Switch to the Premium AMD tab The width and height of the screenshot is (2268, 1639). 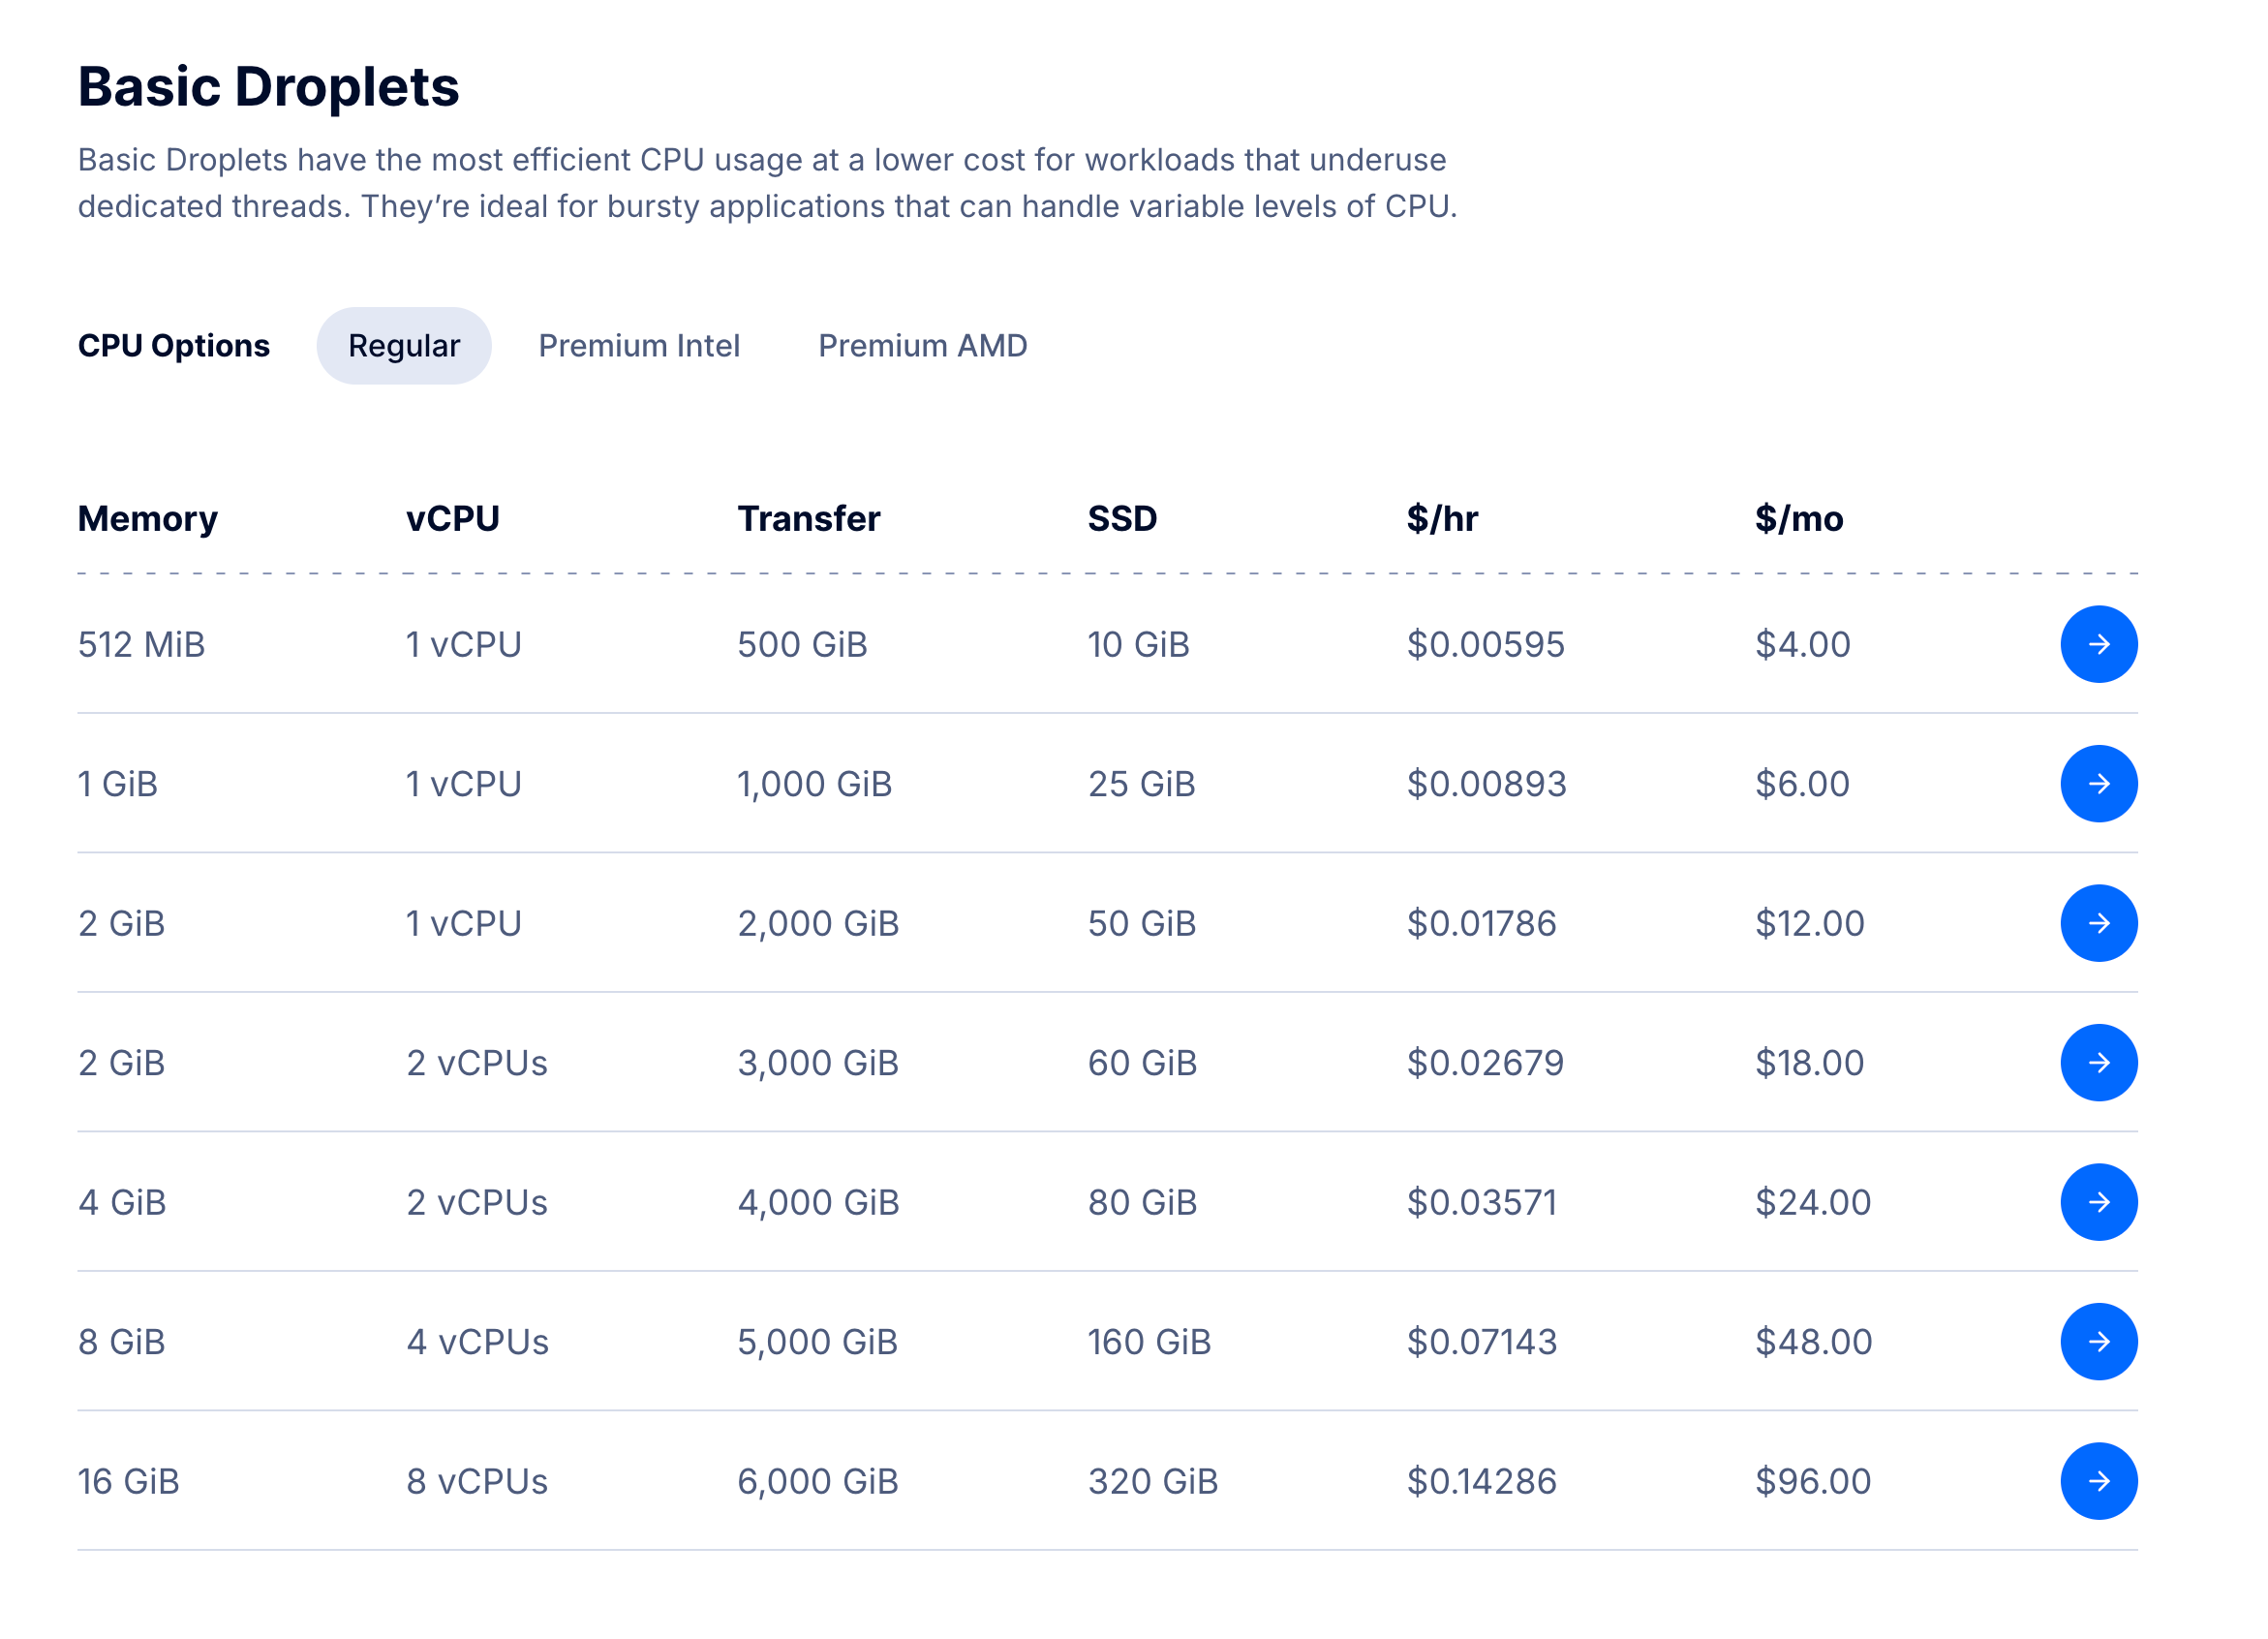pyautogui.click(x=922, y=346)
